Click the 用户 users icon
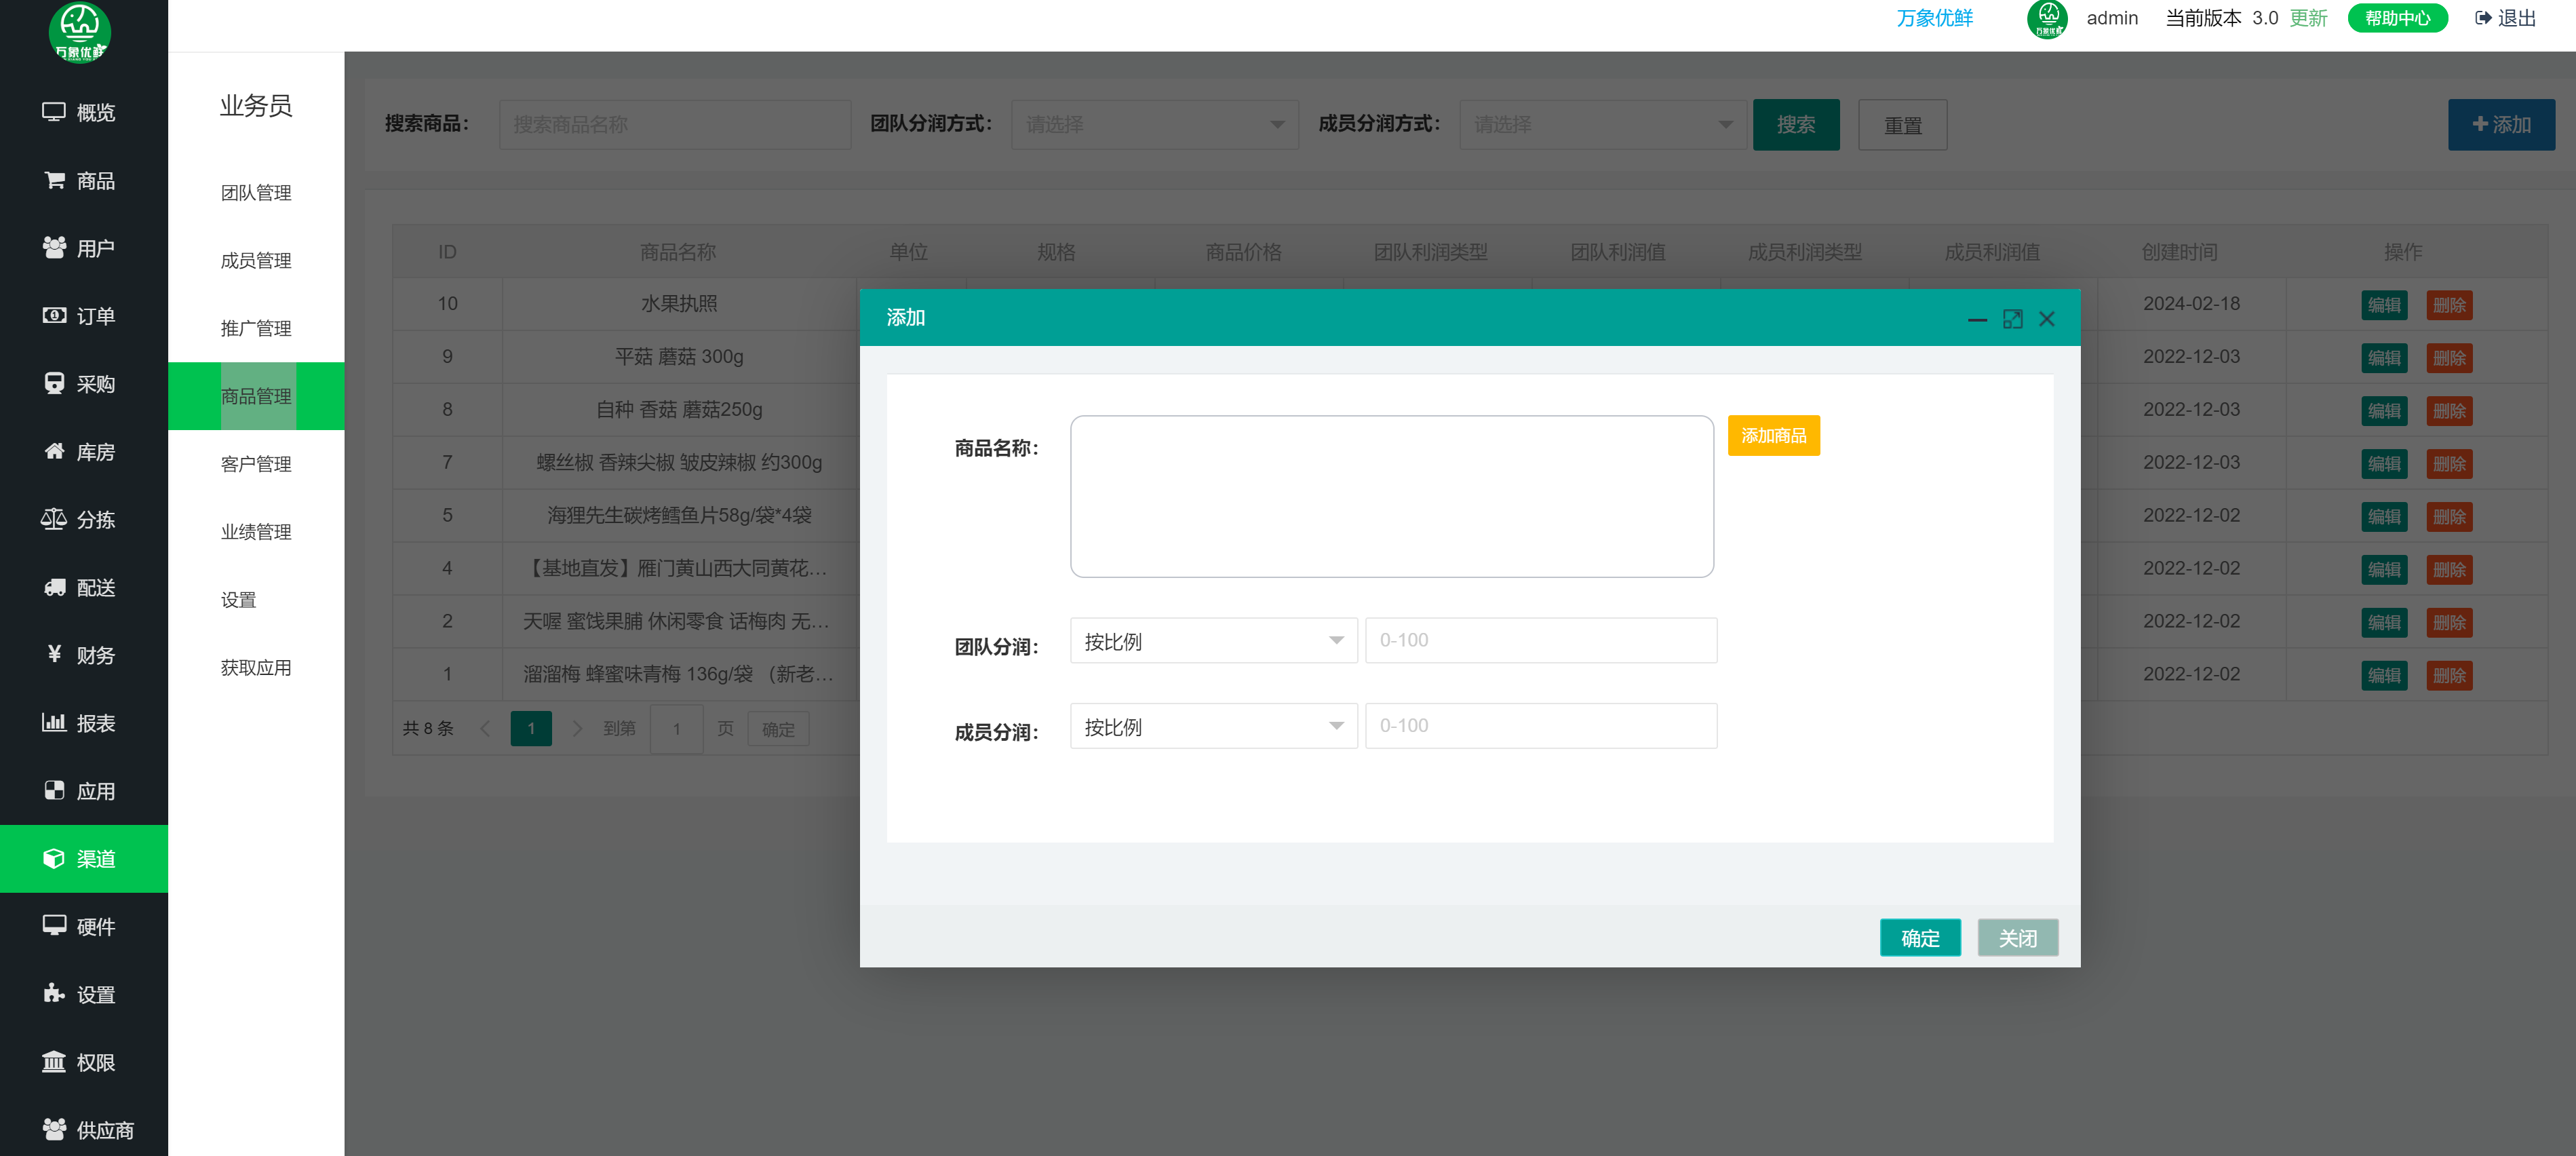Viewport: 2576px width, 1156px height. (53, 248)
